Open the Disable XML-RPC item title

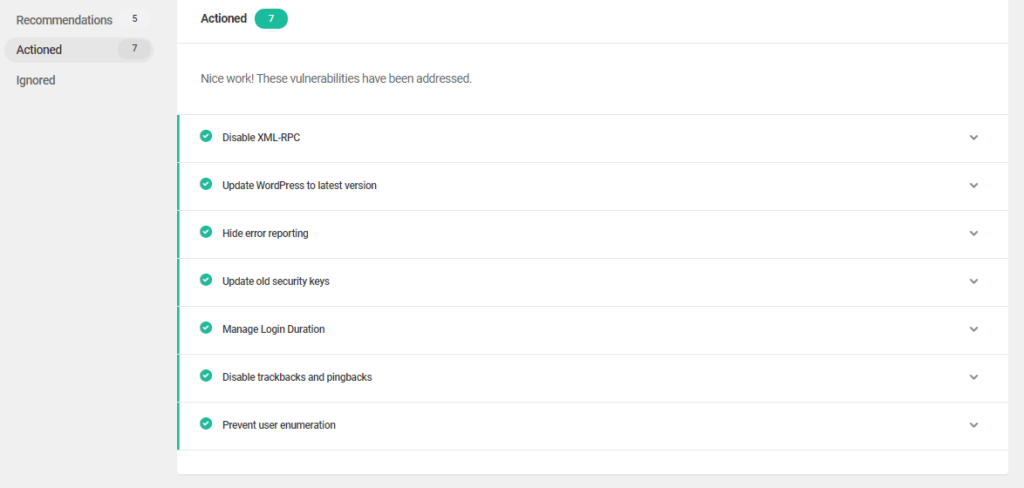[261, 138]
